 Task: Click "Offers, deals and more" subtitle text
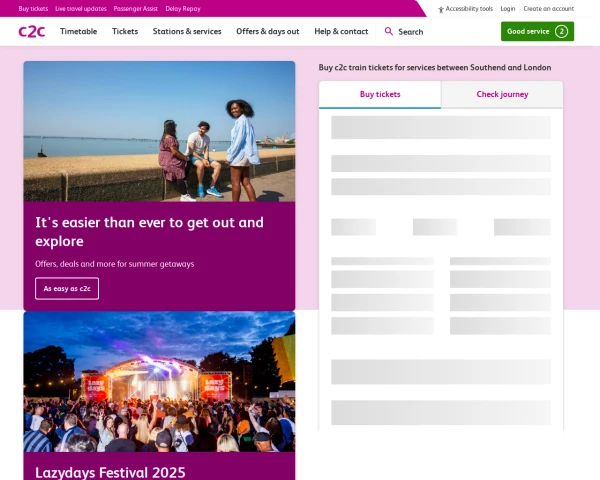(x=114, y=264)
